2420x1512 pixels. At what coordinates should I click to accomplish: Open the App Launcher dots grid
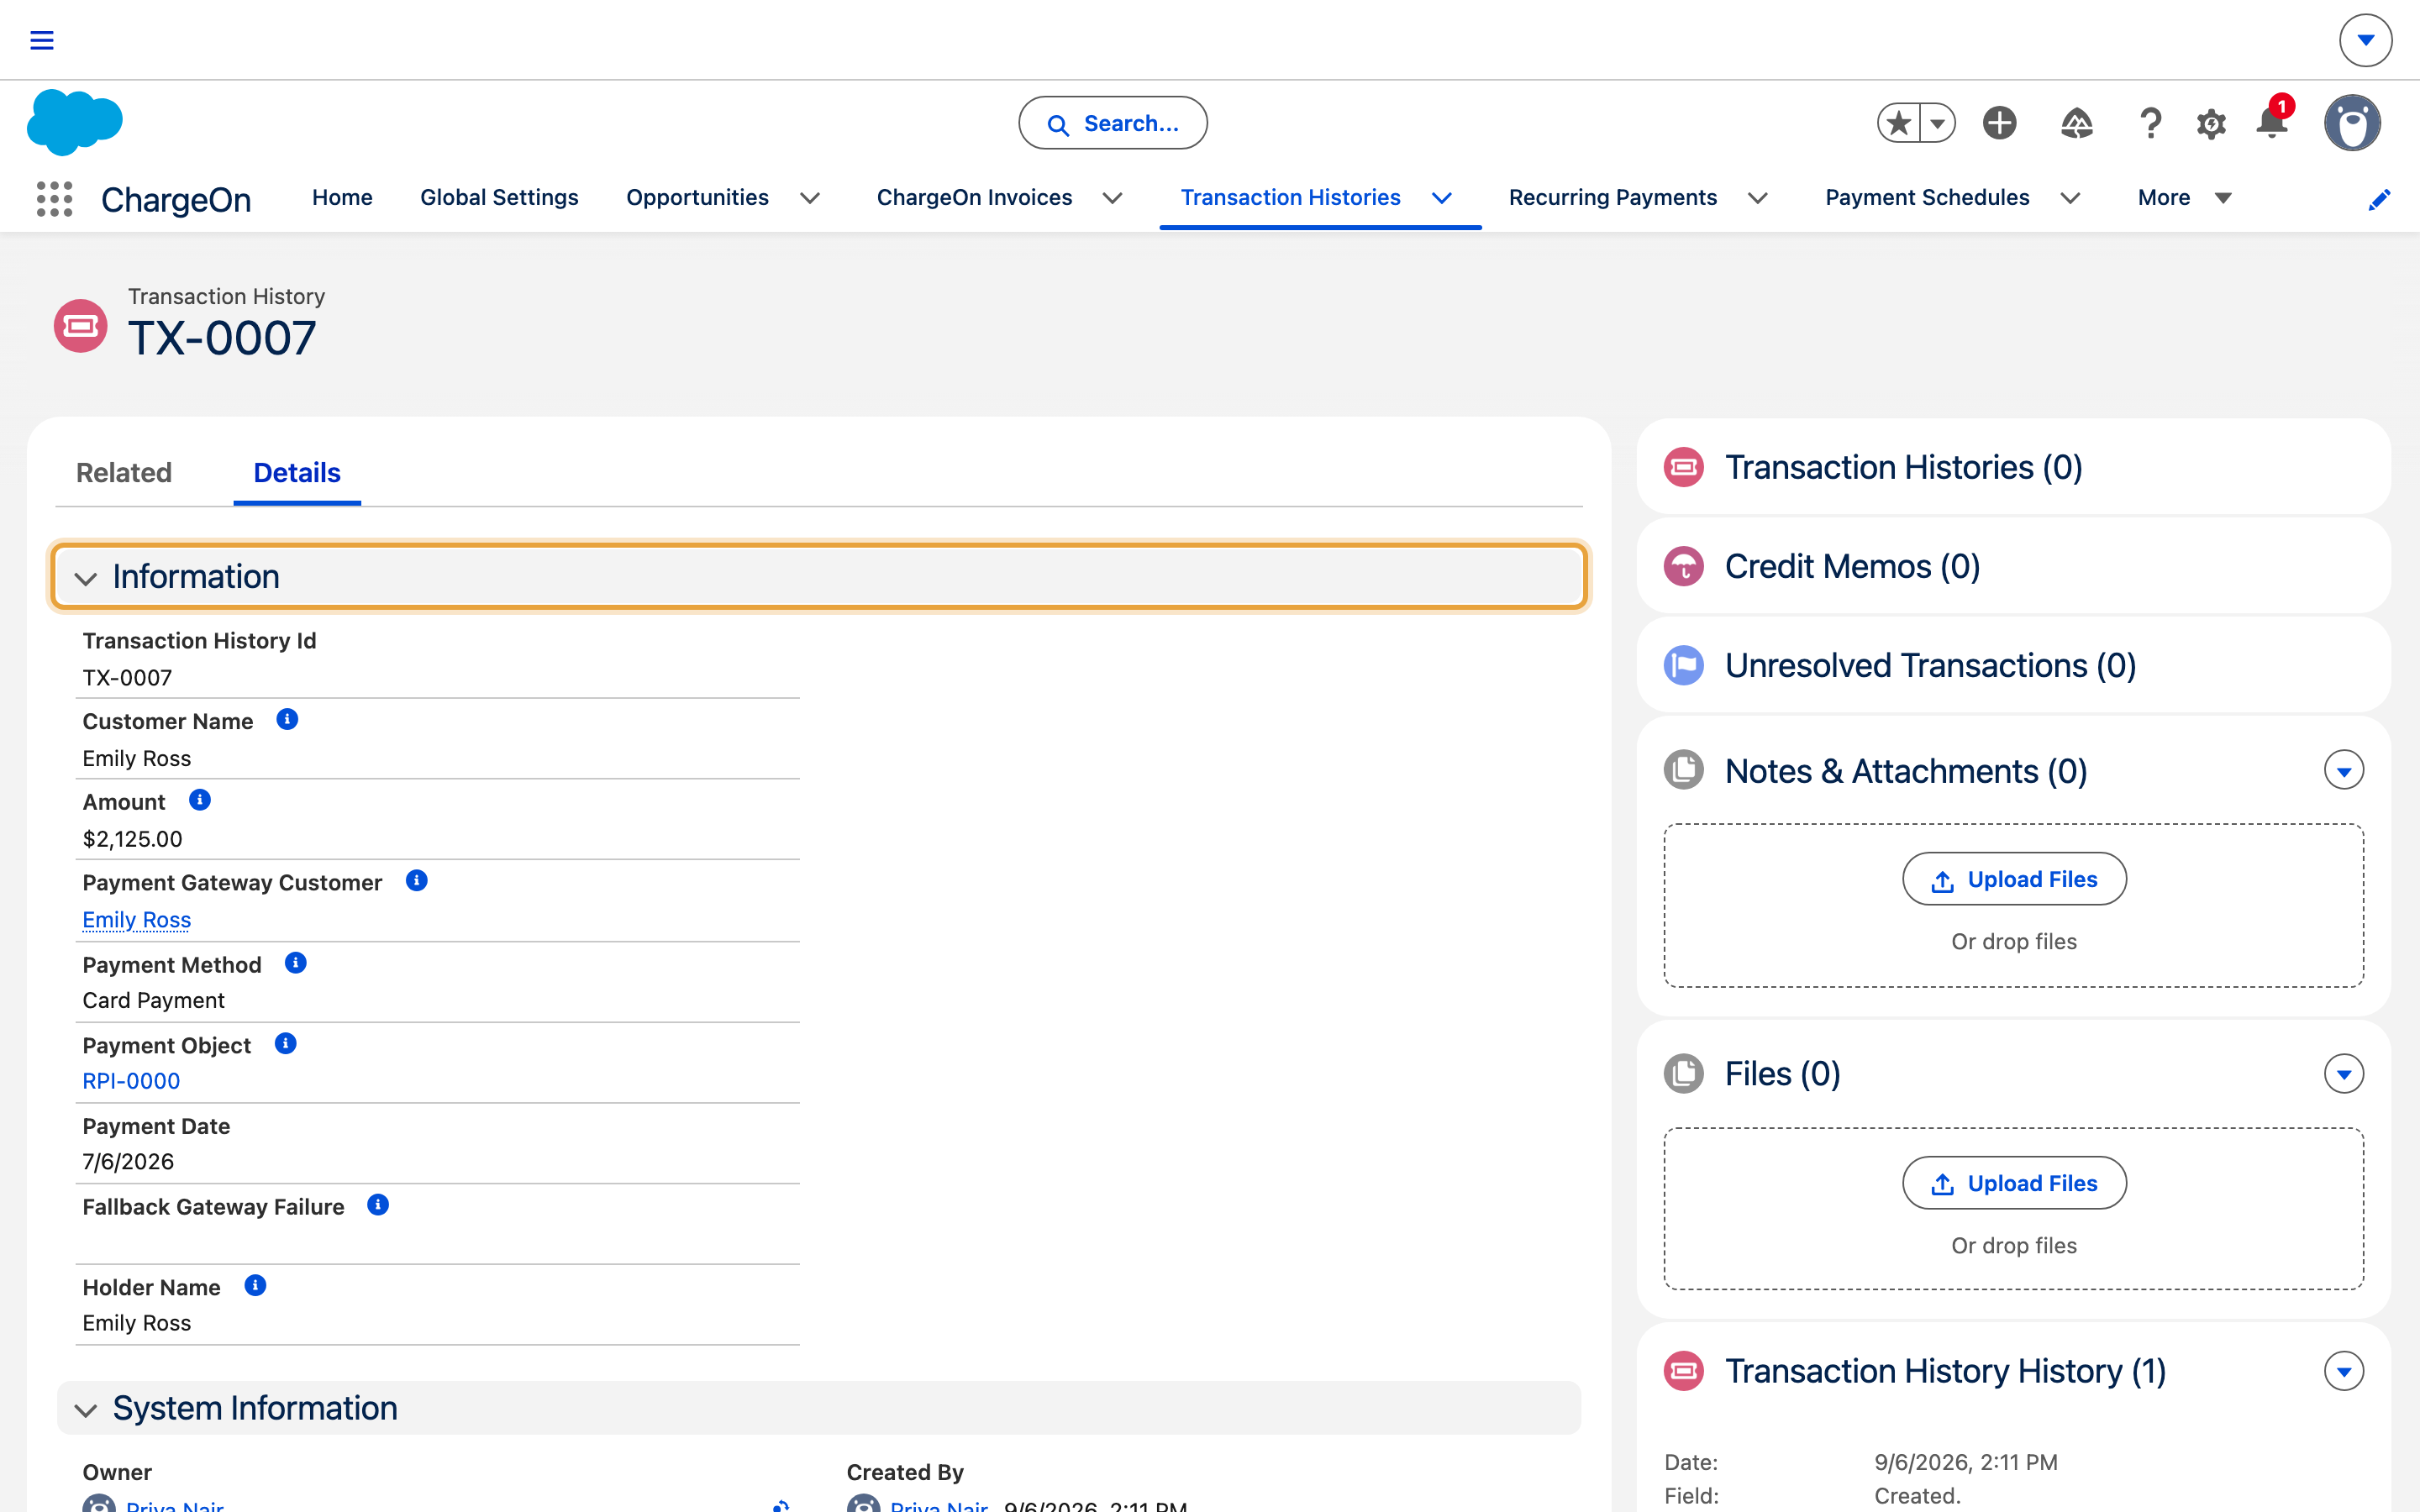point(55,199)
